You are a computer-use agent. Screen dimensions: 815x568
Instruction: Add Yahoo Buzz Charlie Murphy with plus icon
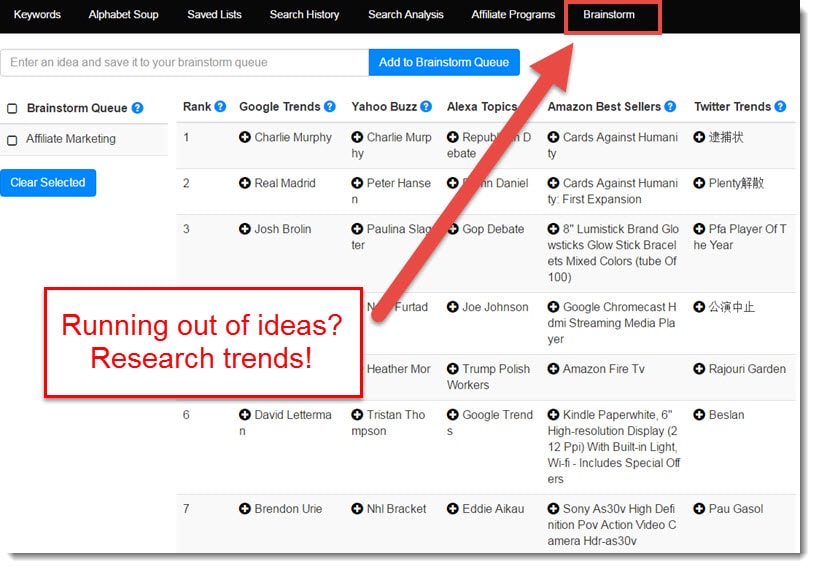click(x=357, y=137)
